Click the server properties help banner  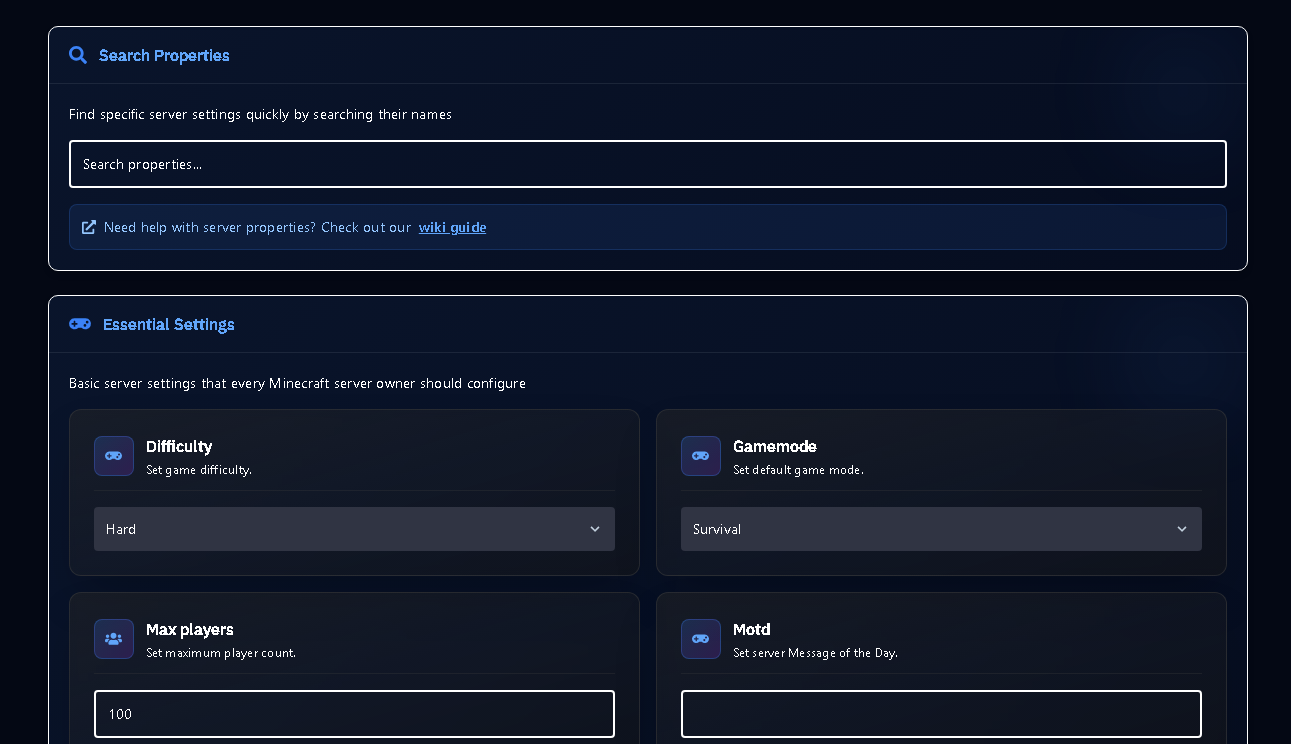tap(647, 227)
